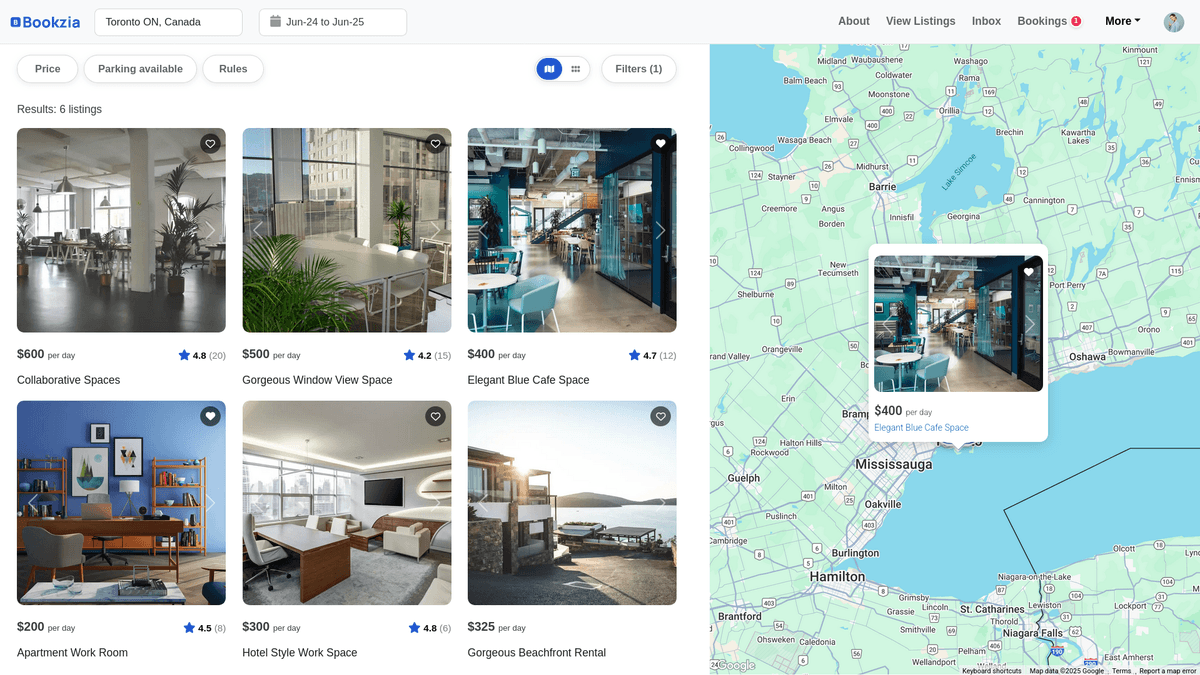The image size is (1200, 675).
Task: Open the profile avatar menu
Action: click(1173, 21)
